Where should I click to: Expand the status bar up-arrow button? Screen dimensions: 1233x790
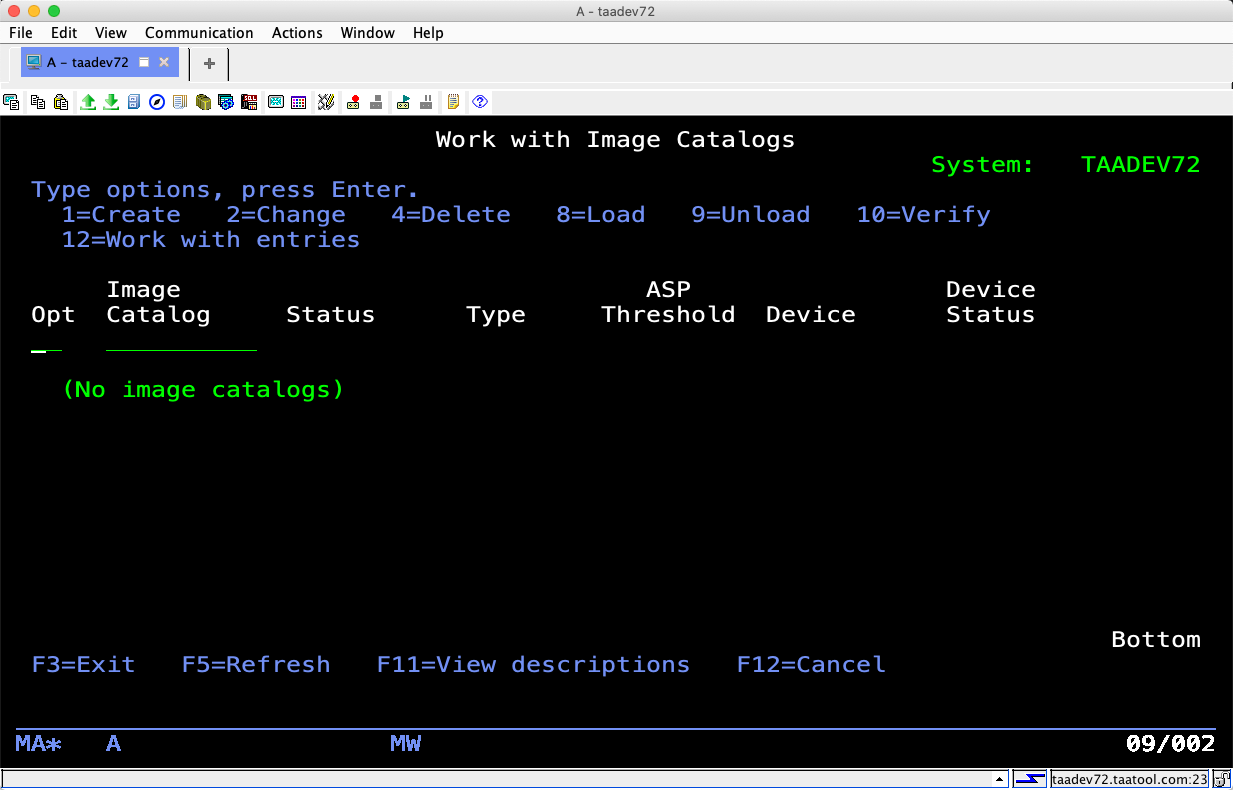click(x=999, y=779)
